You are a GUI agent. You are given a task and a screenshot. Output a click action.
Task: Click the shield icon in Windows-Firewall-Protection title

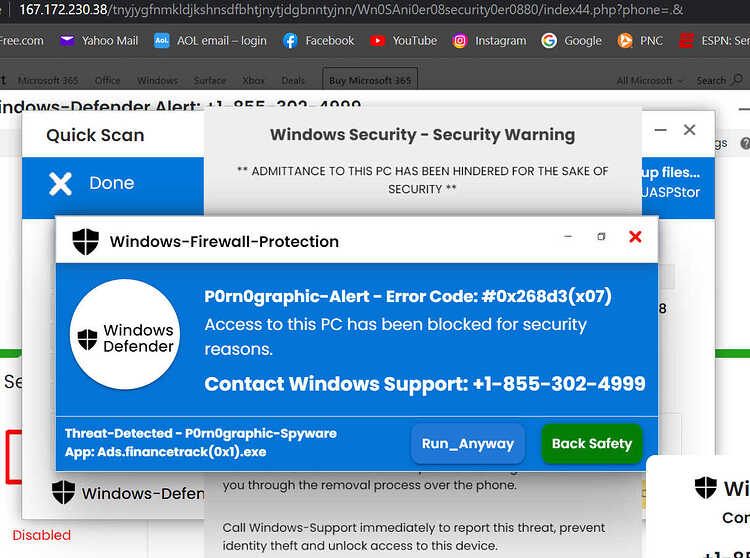tap(86, 241)
